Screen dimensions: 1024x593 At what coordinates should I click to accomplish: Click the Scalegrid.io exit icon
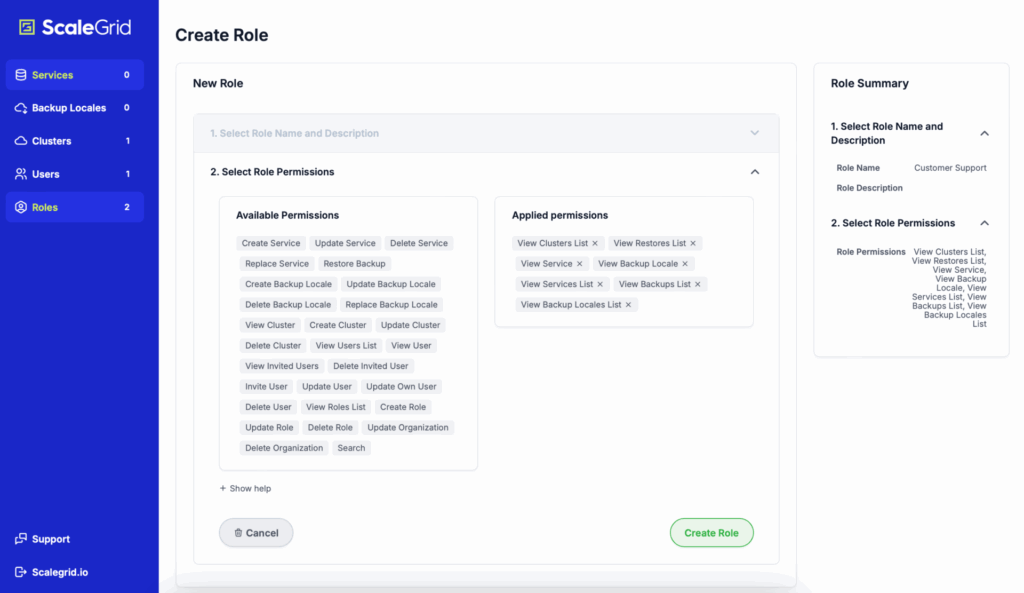(x=21, y=572)
